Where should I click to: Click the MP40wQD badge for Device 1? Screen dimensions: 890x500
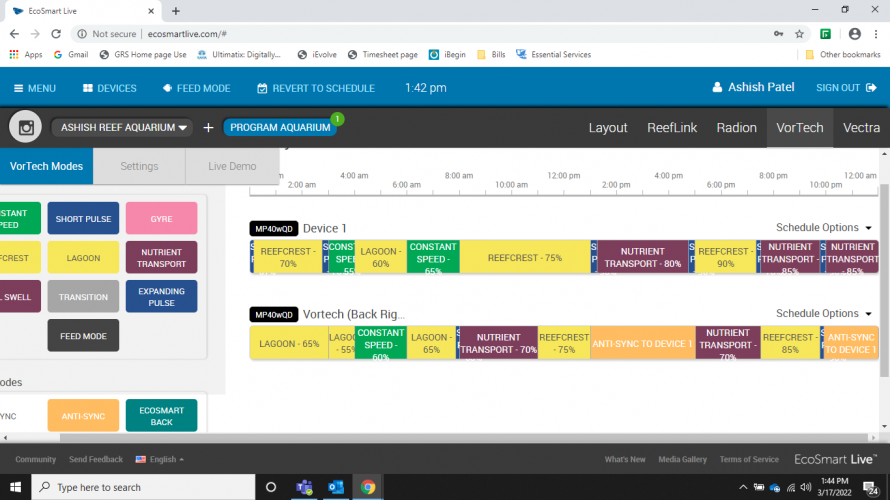tap(274, 229)
